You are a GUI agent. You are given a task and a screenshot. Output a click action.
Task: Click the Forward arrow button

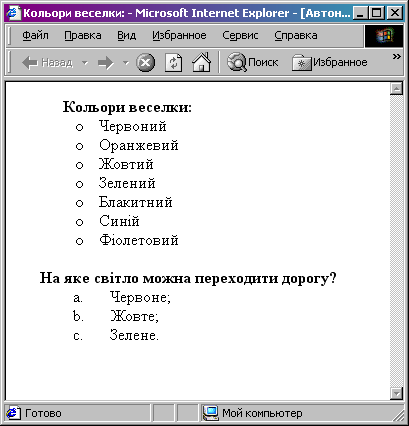tap(106, 62)
